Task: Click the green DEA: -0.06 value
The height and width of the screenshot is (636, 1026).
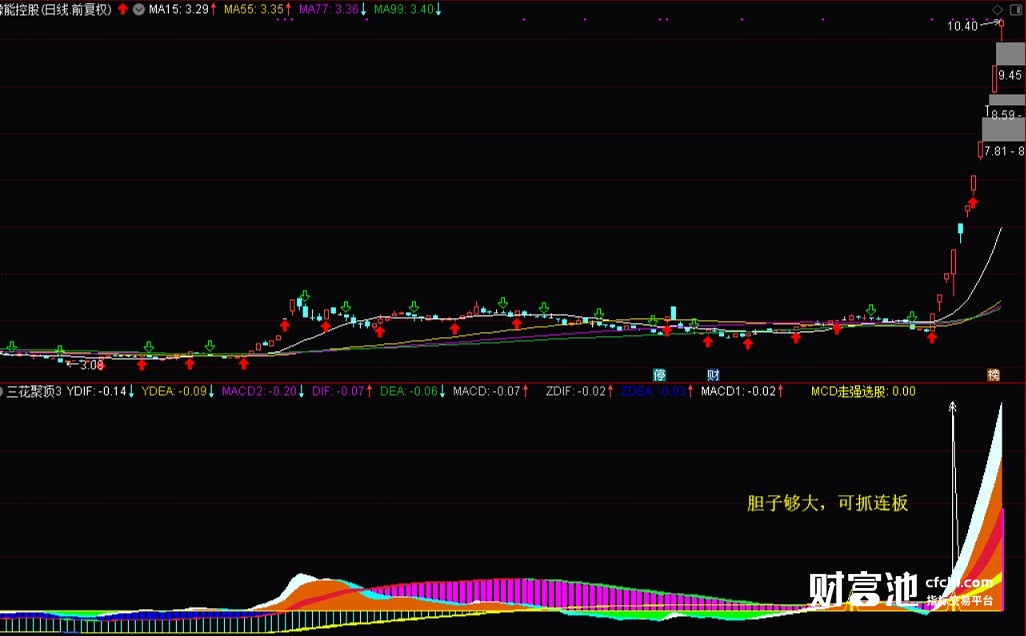Action: pos(409,391)
